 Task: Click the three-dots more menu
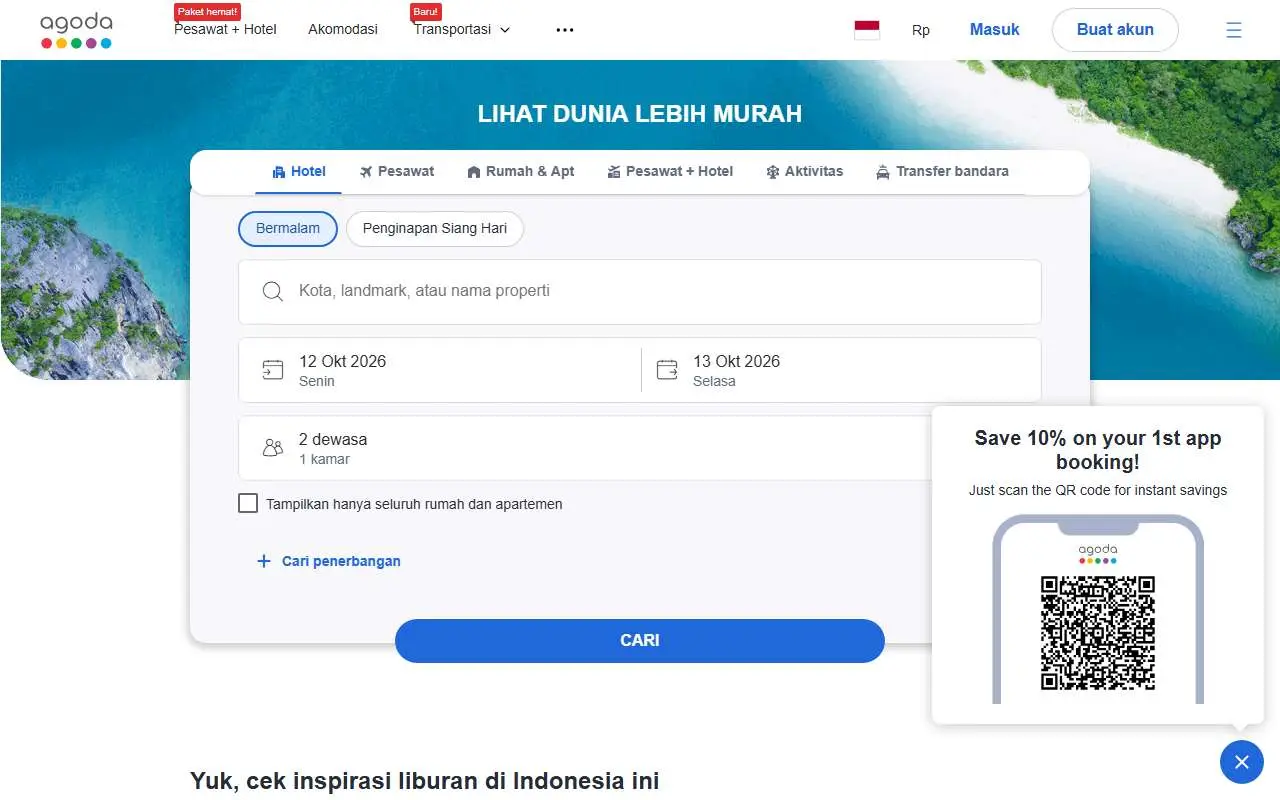coord(565,30)
